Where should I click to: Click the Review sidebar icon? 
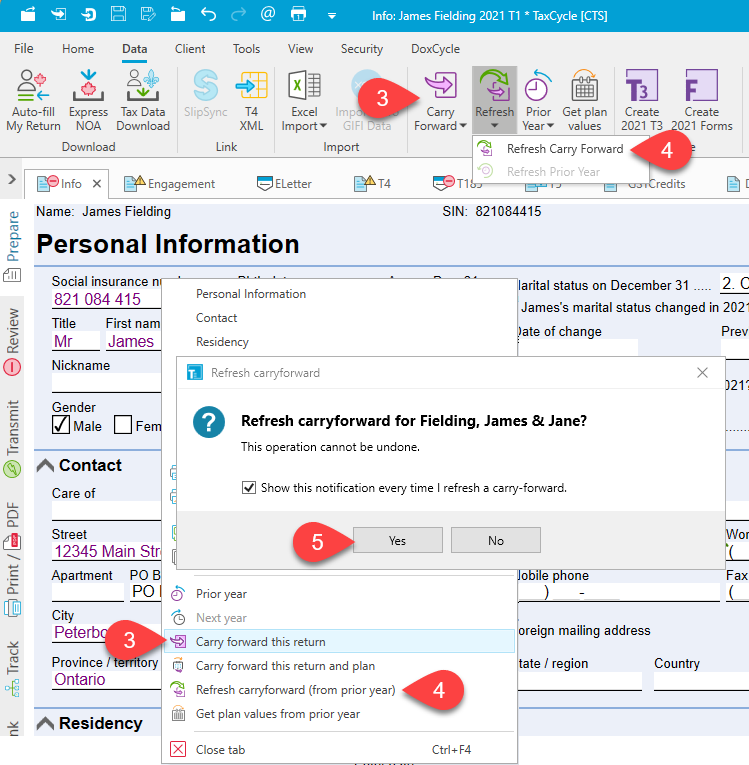click(x=12, y=367)
